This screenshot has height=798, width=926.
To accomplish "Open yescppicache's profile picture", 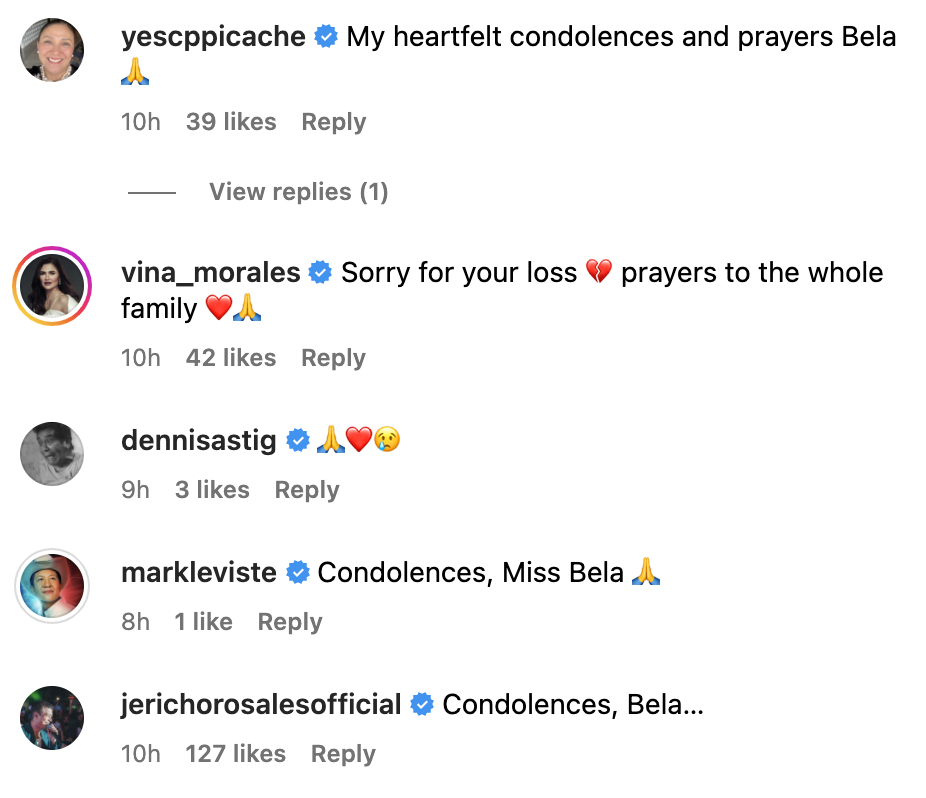I will coord(51,49).
